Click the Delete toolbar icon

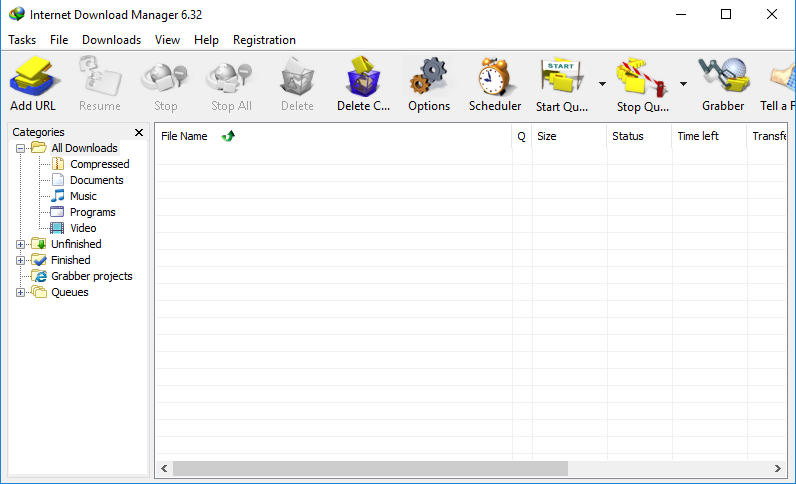297,76
